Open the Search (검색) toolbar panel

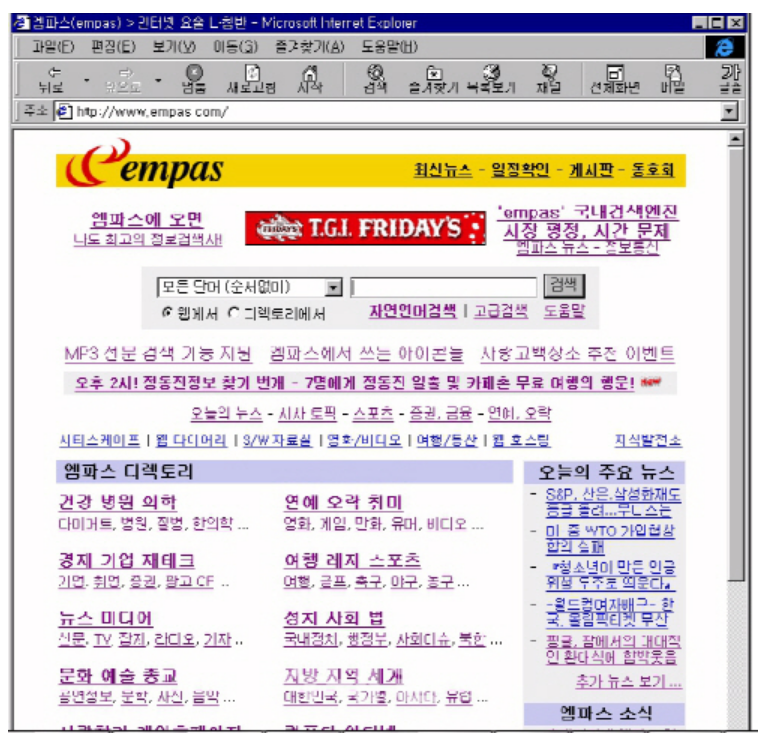click(x=375, y=78)
